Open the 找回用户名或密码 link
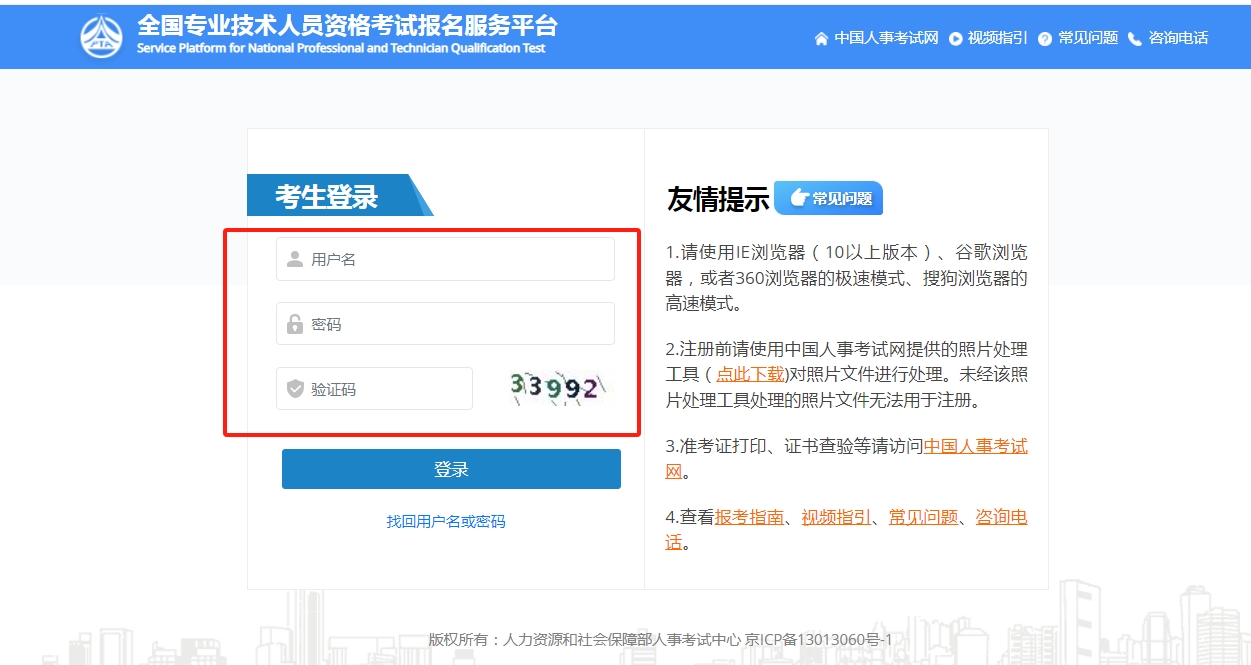This screenshot has height=665, width=1251. pos(446,522)
